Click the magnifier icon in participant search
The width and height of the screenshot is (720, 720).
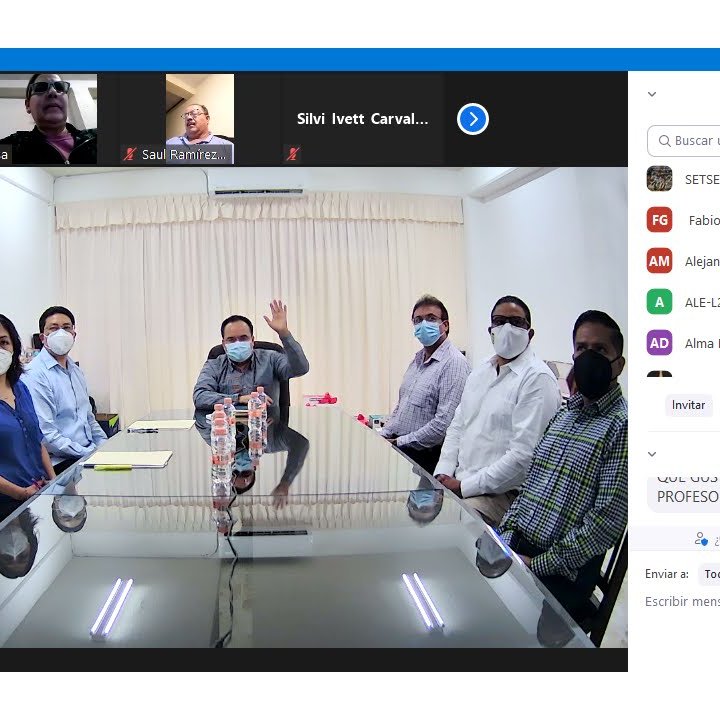click(663, 141)
